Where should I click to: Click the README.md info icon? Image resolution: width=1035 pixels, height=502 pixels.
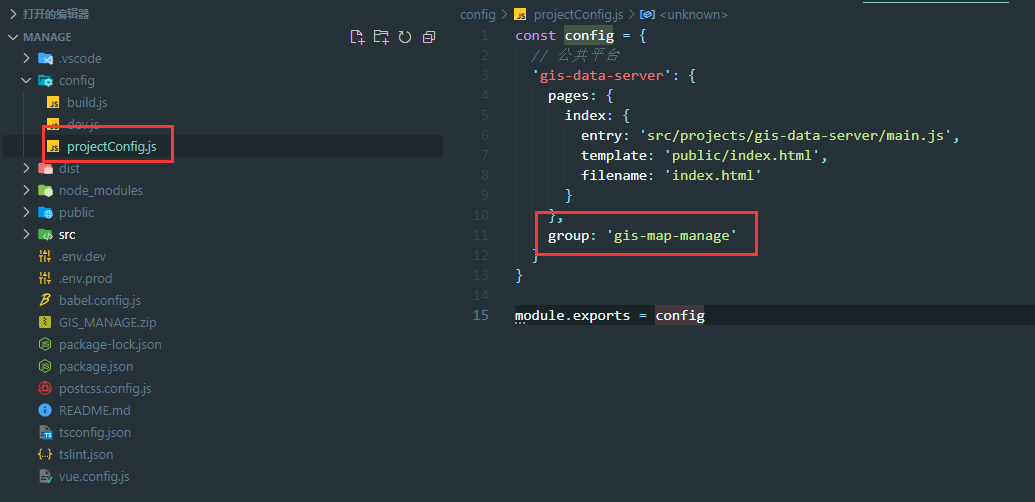click(x=45, y=410)
